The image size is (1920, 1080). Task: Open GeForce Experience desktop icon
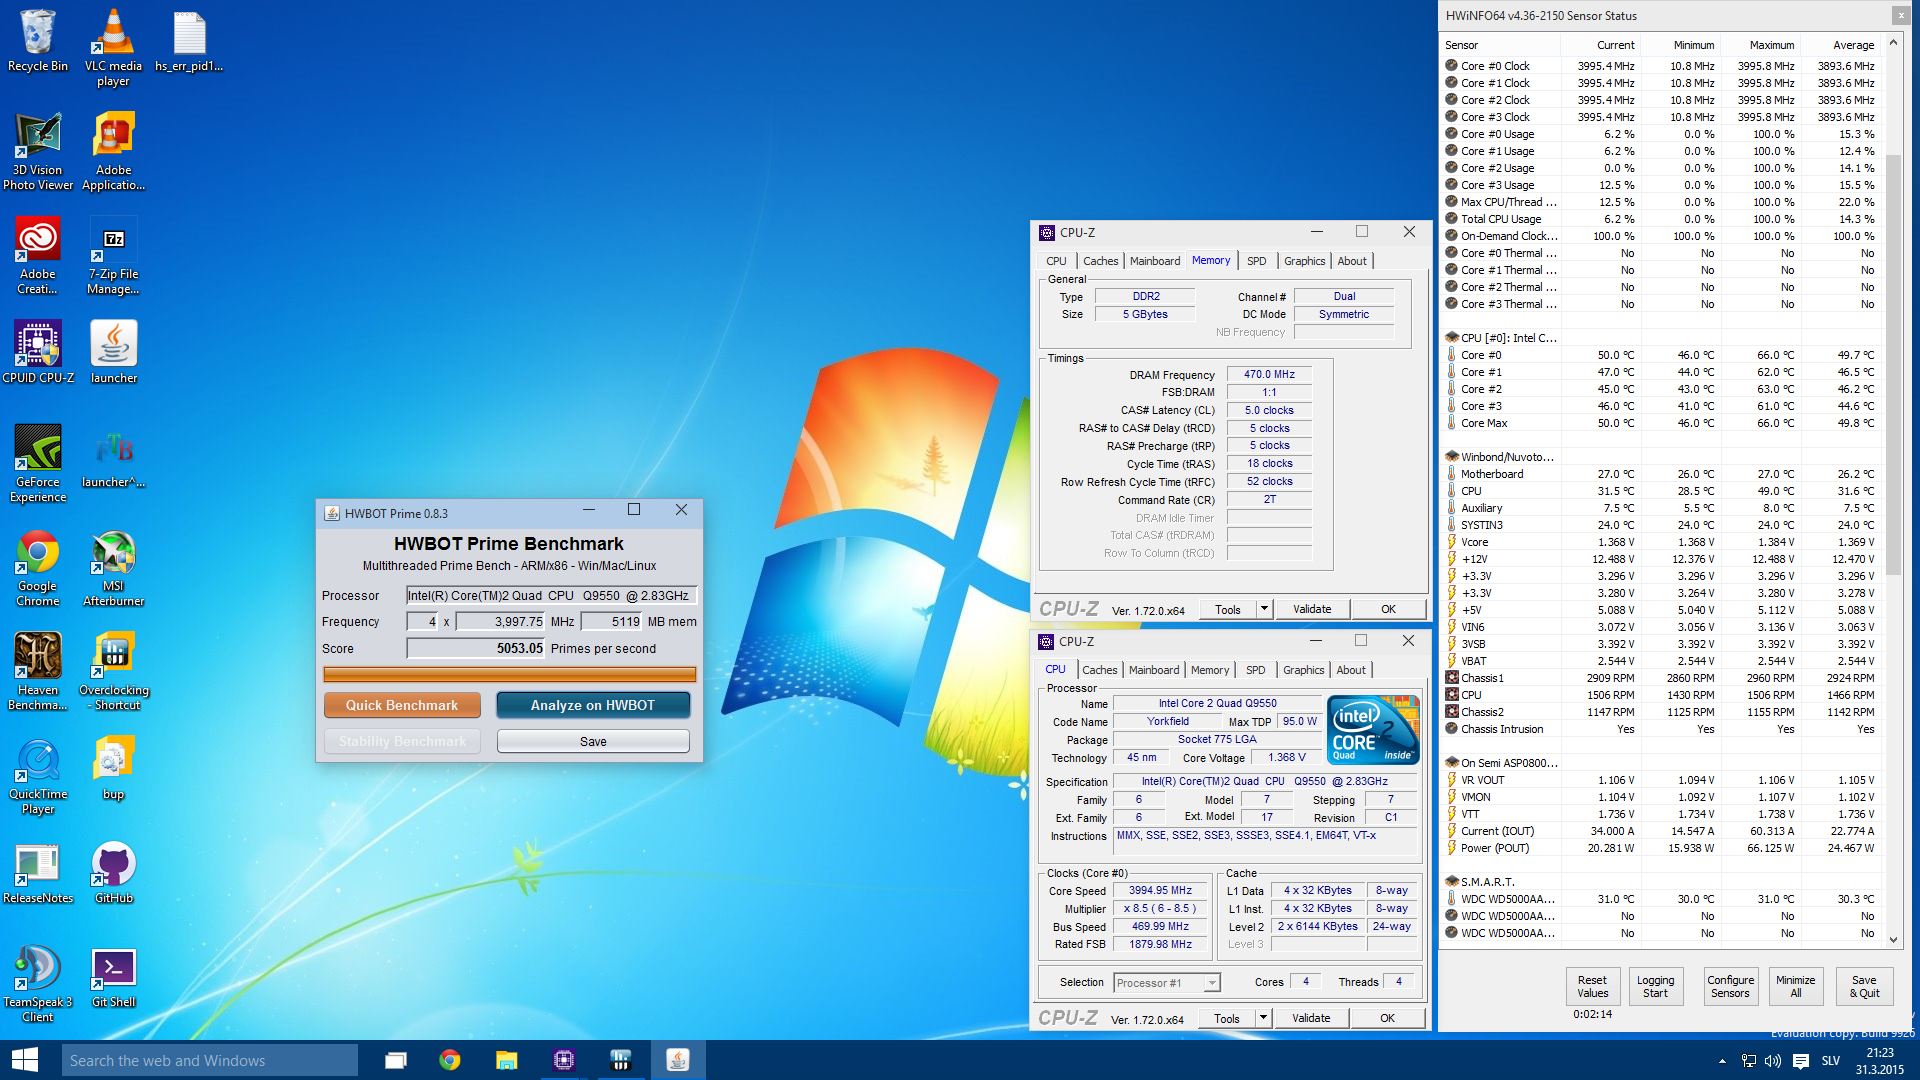click(38, 463)
